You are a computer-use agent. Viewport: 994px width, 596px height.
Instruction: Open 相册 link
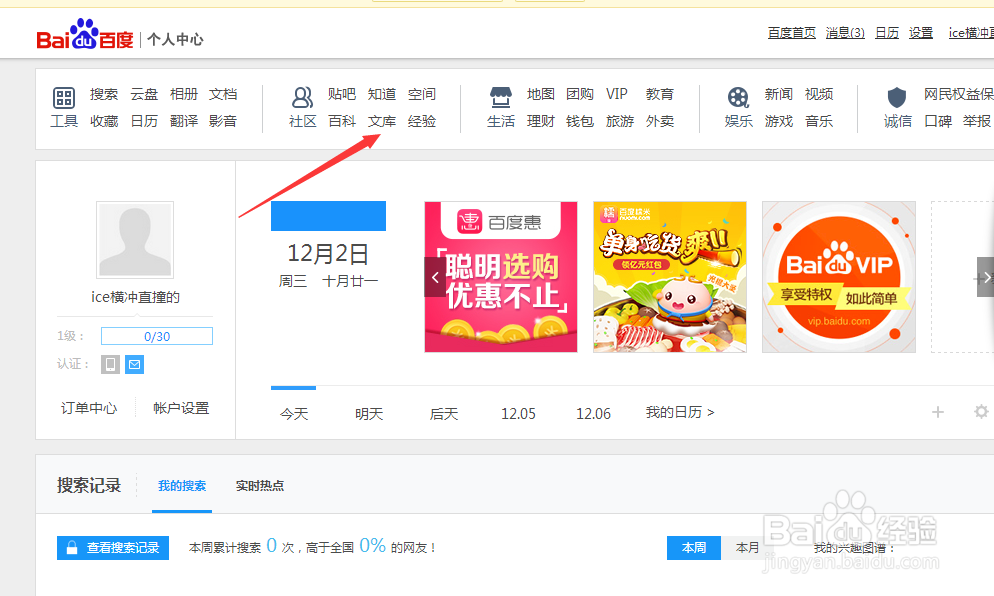pos(184,94)
